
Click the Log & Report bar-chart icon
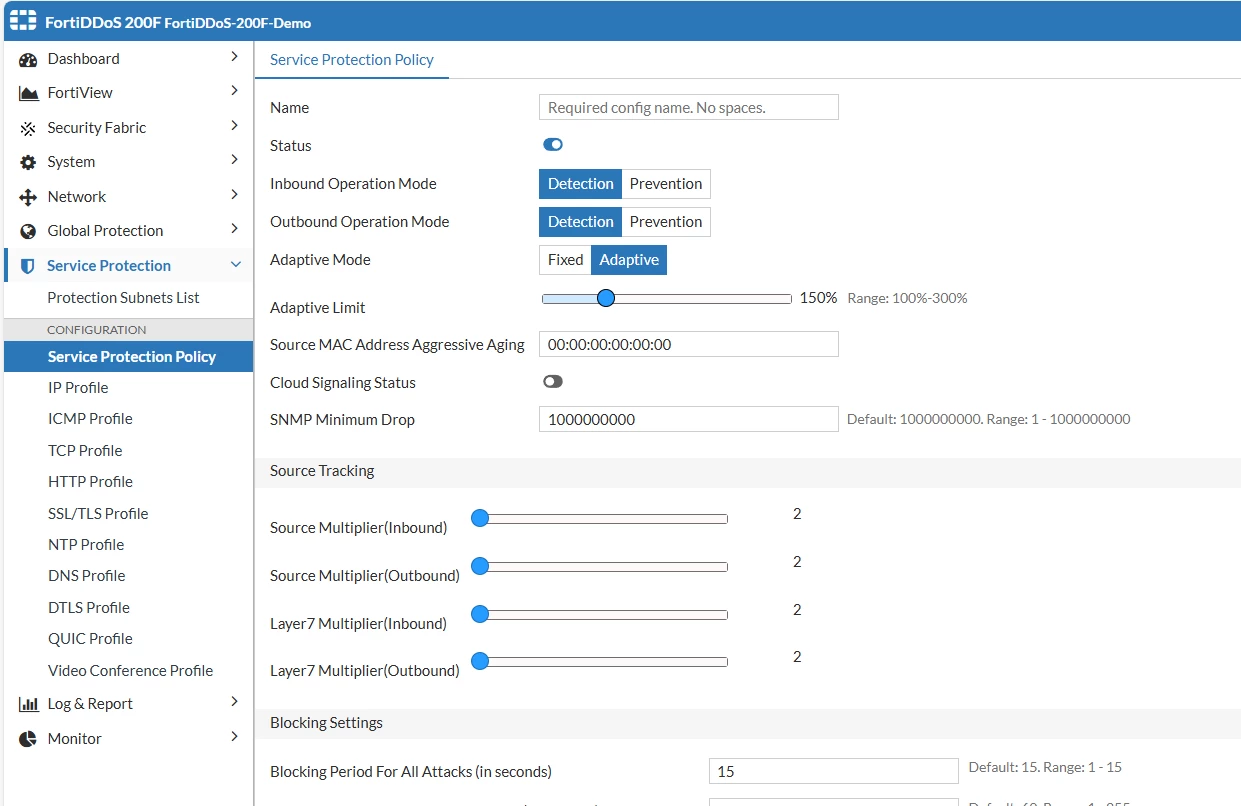click(x=28, y=704)
